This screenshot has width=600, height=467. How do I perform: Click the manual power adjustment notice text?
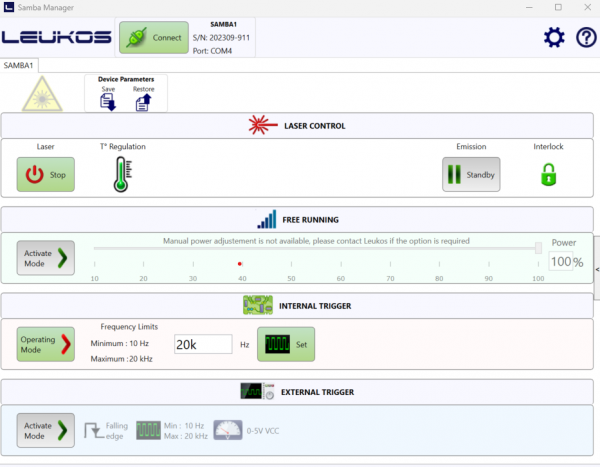[316, 241]
